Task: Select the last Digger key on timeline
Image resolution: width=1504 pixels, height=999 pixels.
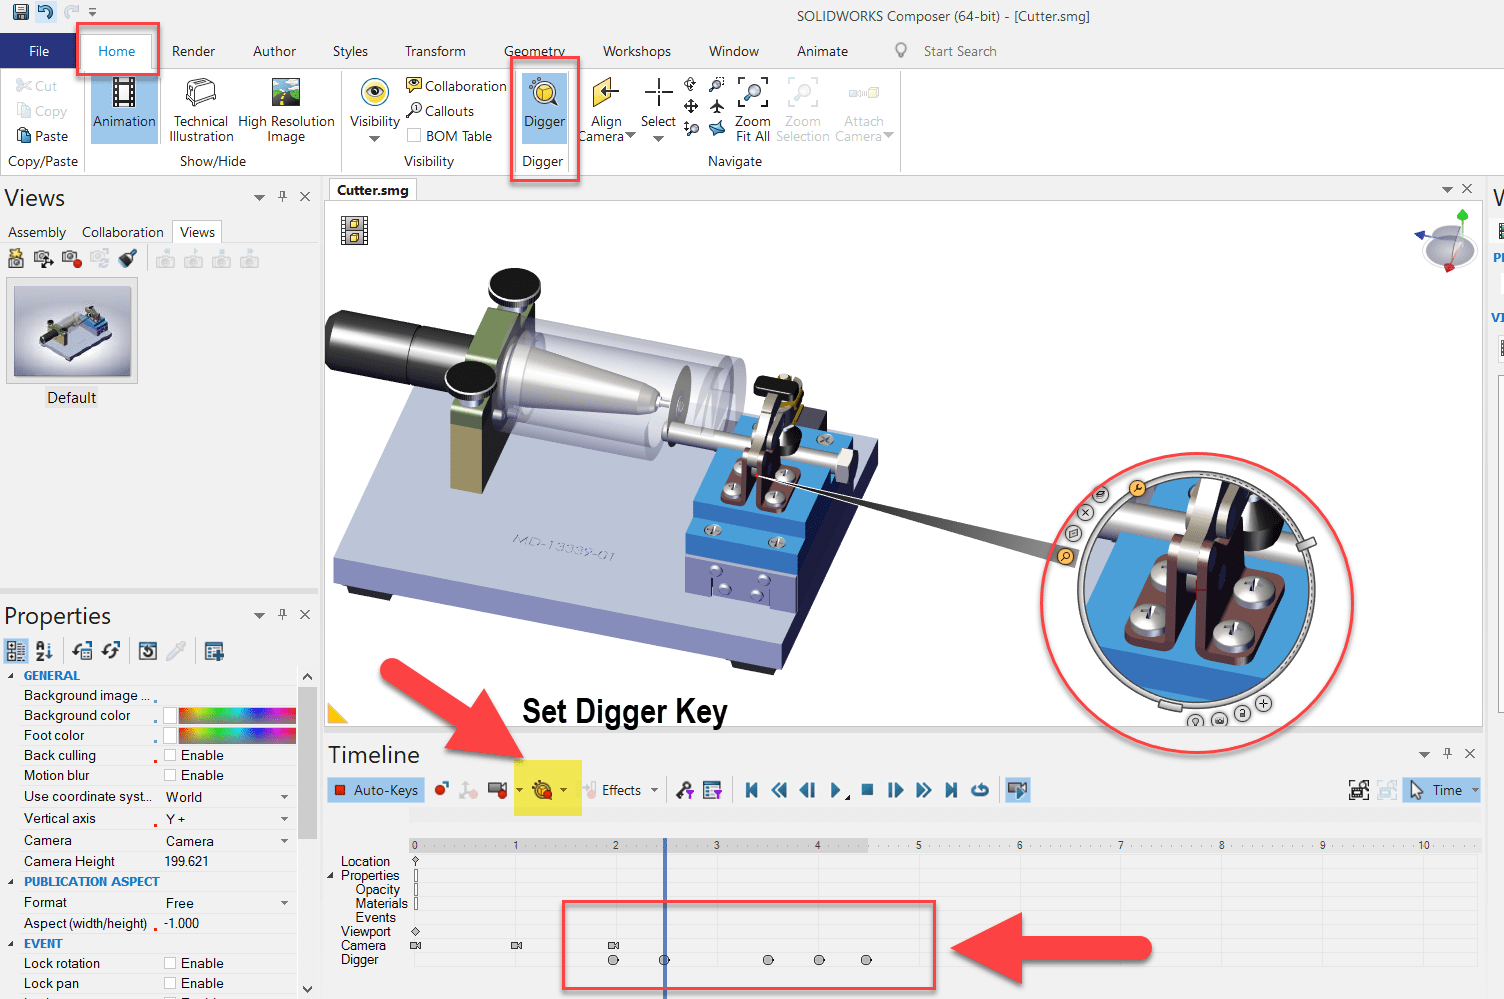Action: point(866,960)
